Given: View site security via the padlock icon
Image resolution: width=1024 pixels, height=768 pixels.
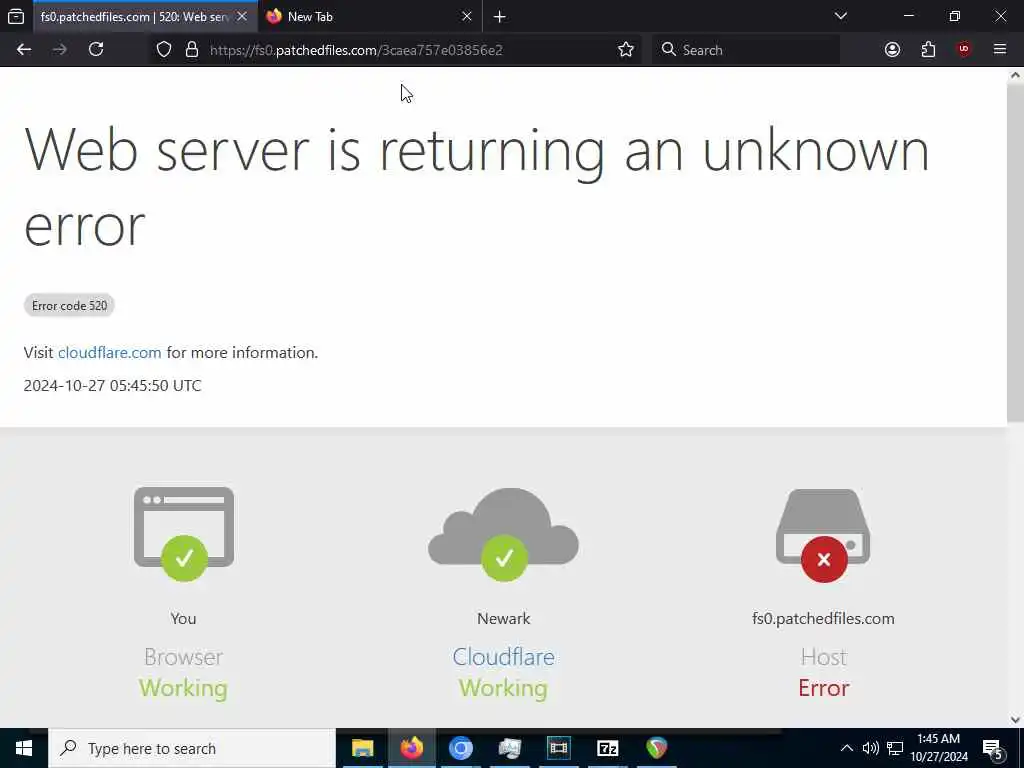Looking at the screenshot, I should click(191, 50).
